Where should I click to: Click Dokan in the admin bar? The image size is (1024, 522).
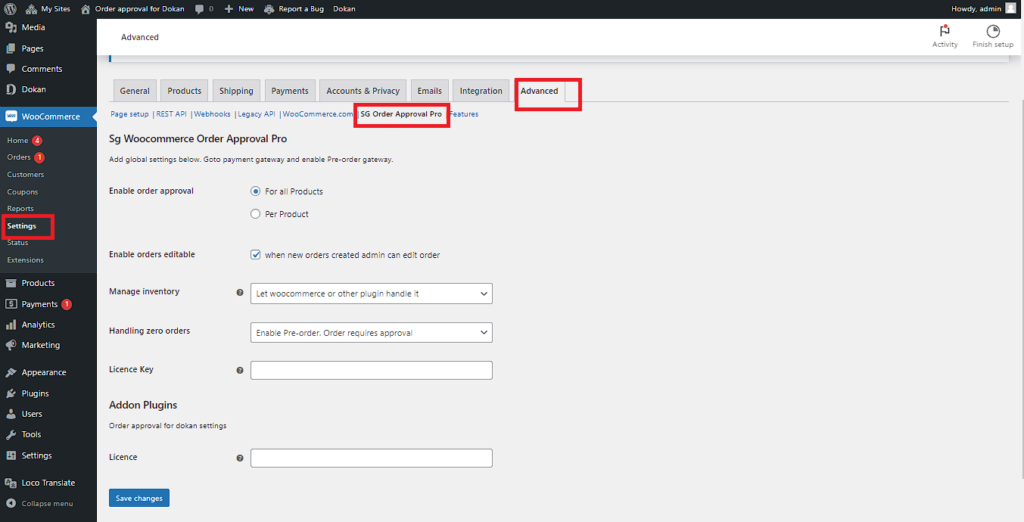click(344, 9)
